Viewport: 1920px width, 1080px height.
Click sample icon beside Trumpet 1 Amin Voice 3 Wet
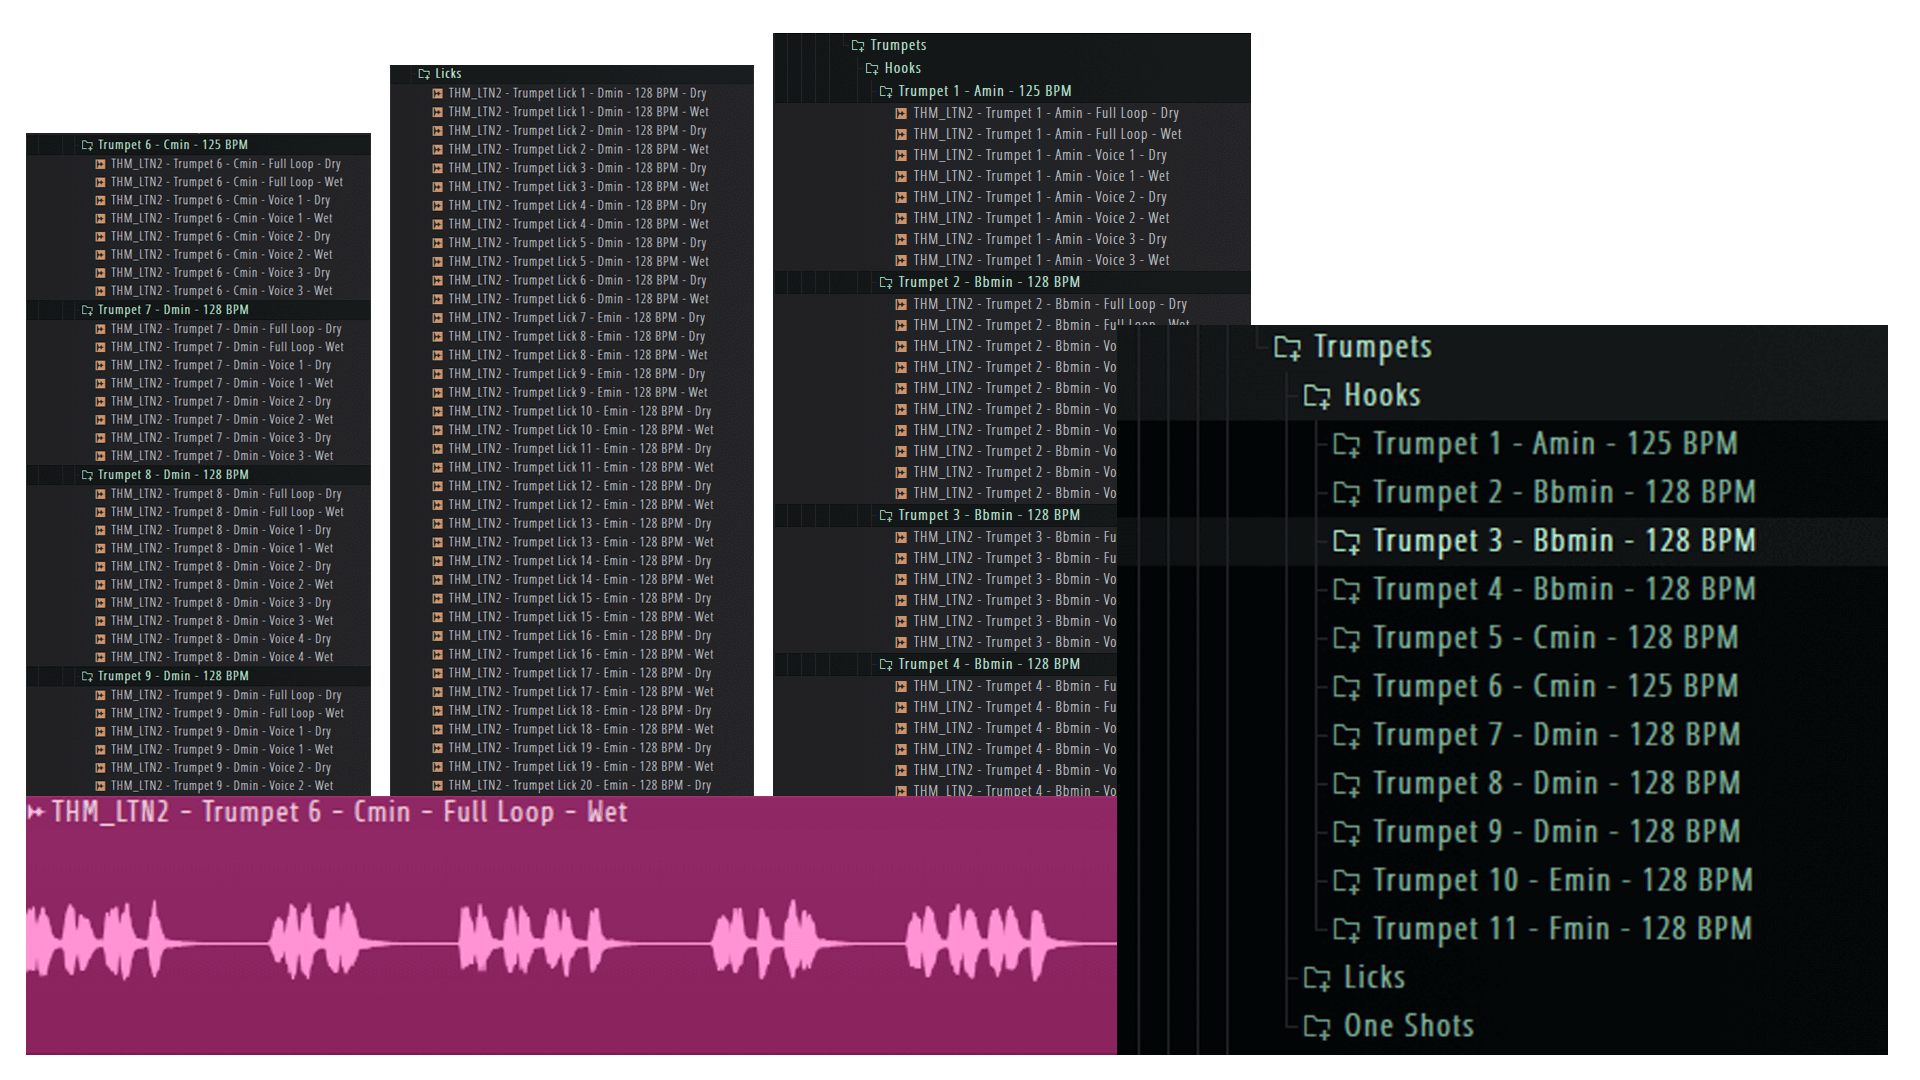click(901, 261)
